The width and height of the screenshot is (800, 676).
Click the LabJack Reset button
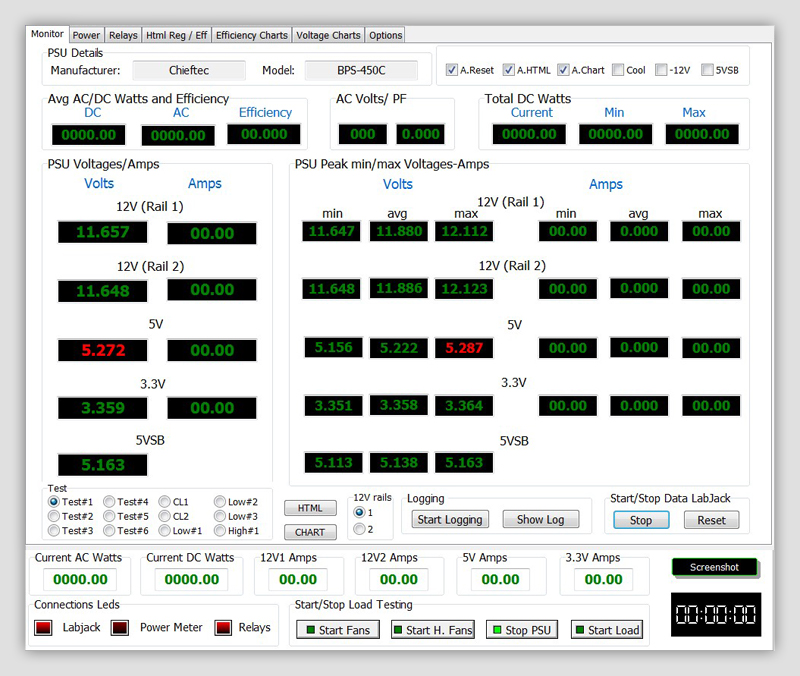pyautogui.click(x=711, y=520)
